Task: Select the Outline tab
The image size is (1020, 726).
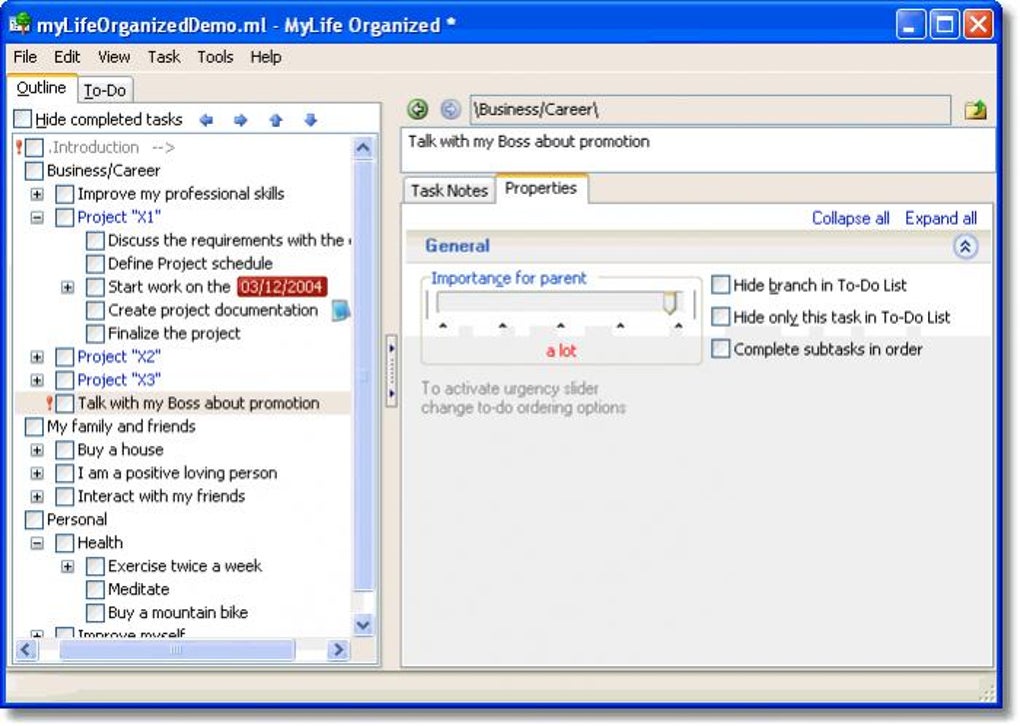Action: point(42,88)
